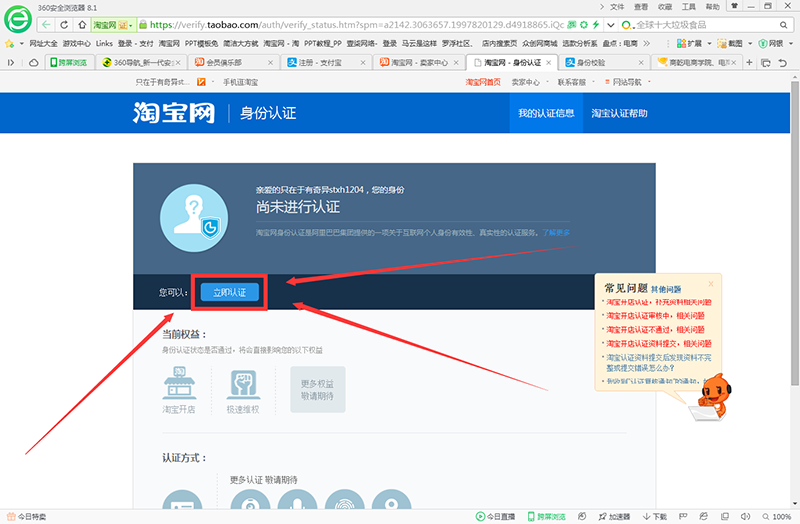Click the 更多权益 敬请期待 tile
800x524 pixels.
pos(317,390)
